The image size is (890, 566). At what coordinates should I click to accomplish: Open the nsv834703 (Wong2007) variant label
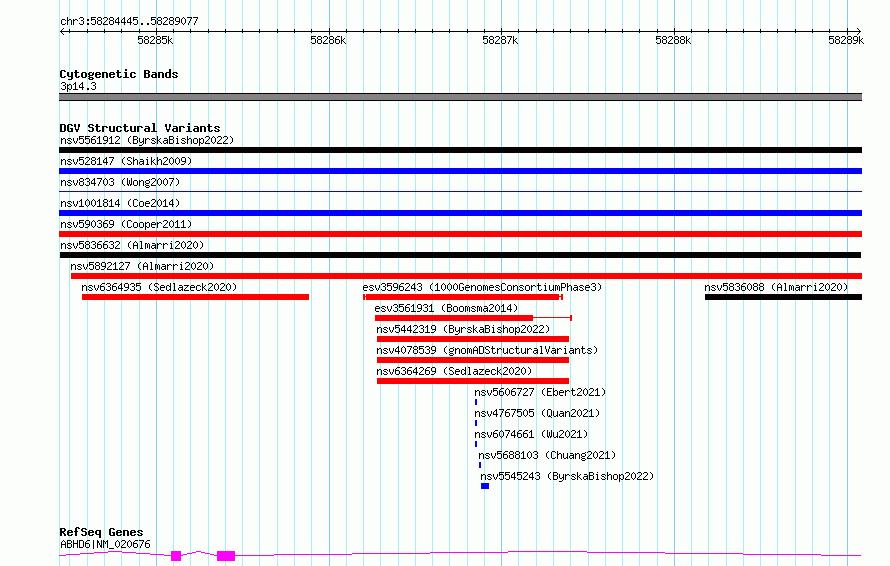click(x=120, y=182)
